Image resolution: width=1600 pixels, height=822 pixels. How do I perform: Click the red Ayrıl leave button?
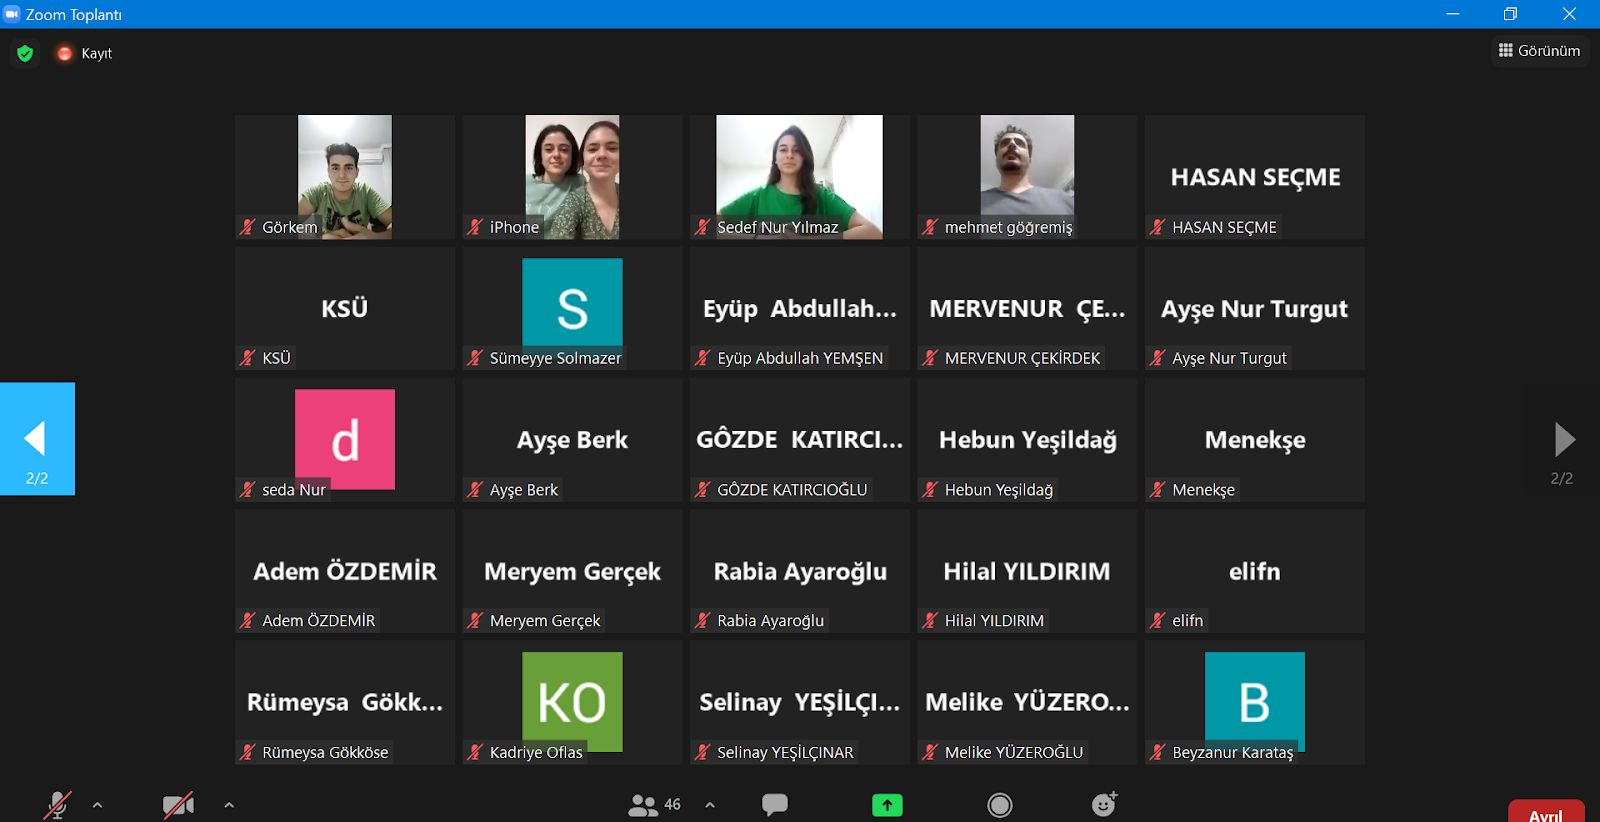1545,811
